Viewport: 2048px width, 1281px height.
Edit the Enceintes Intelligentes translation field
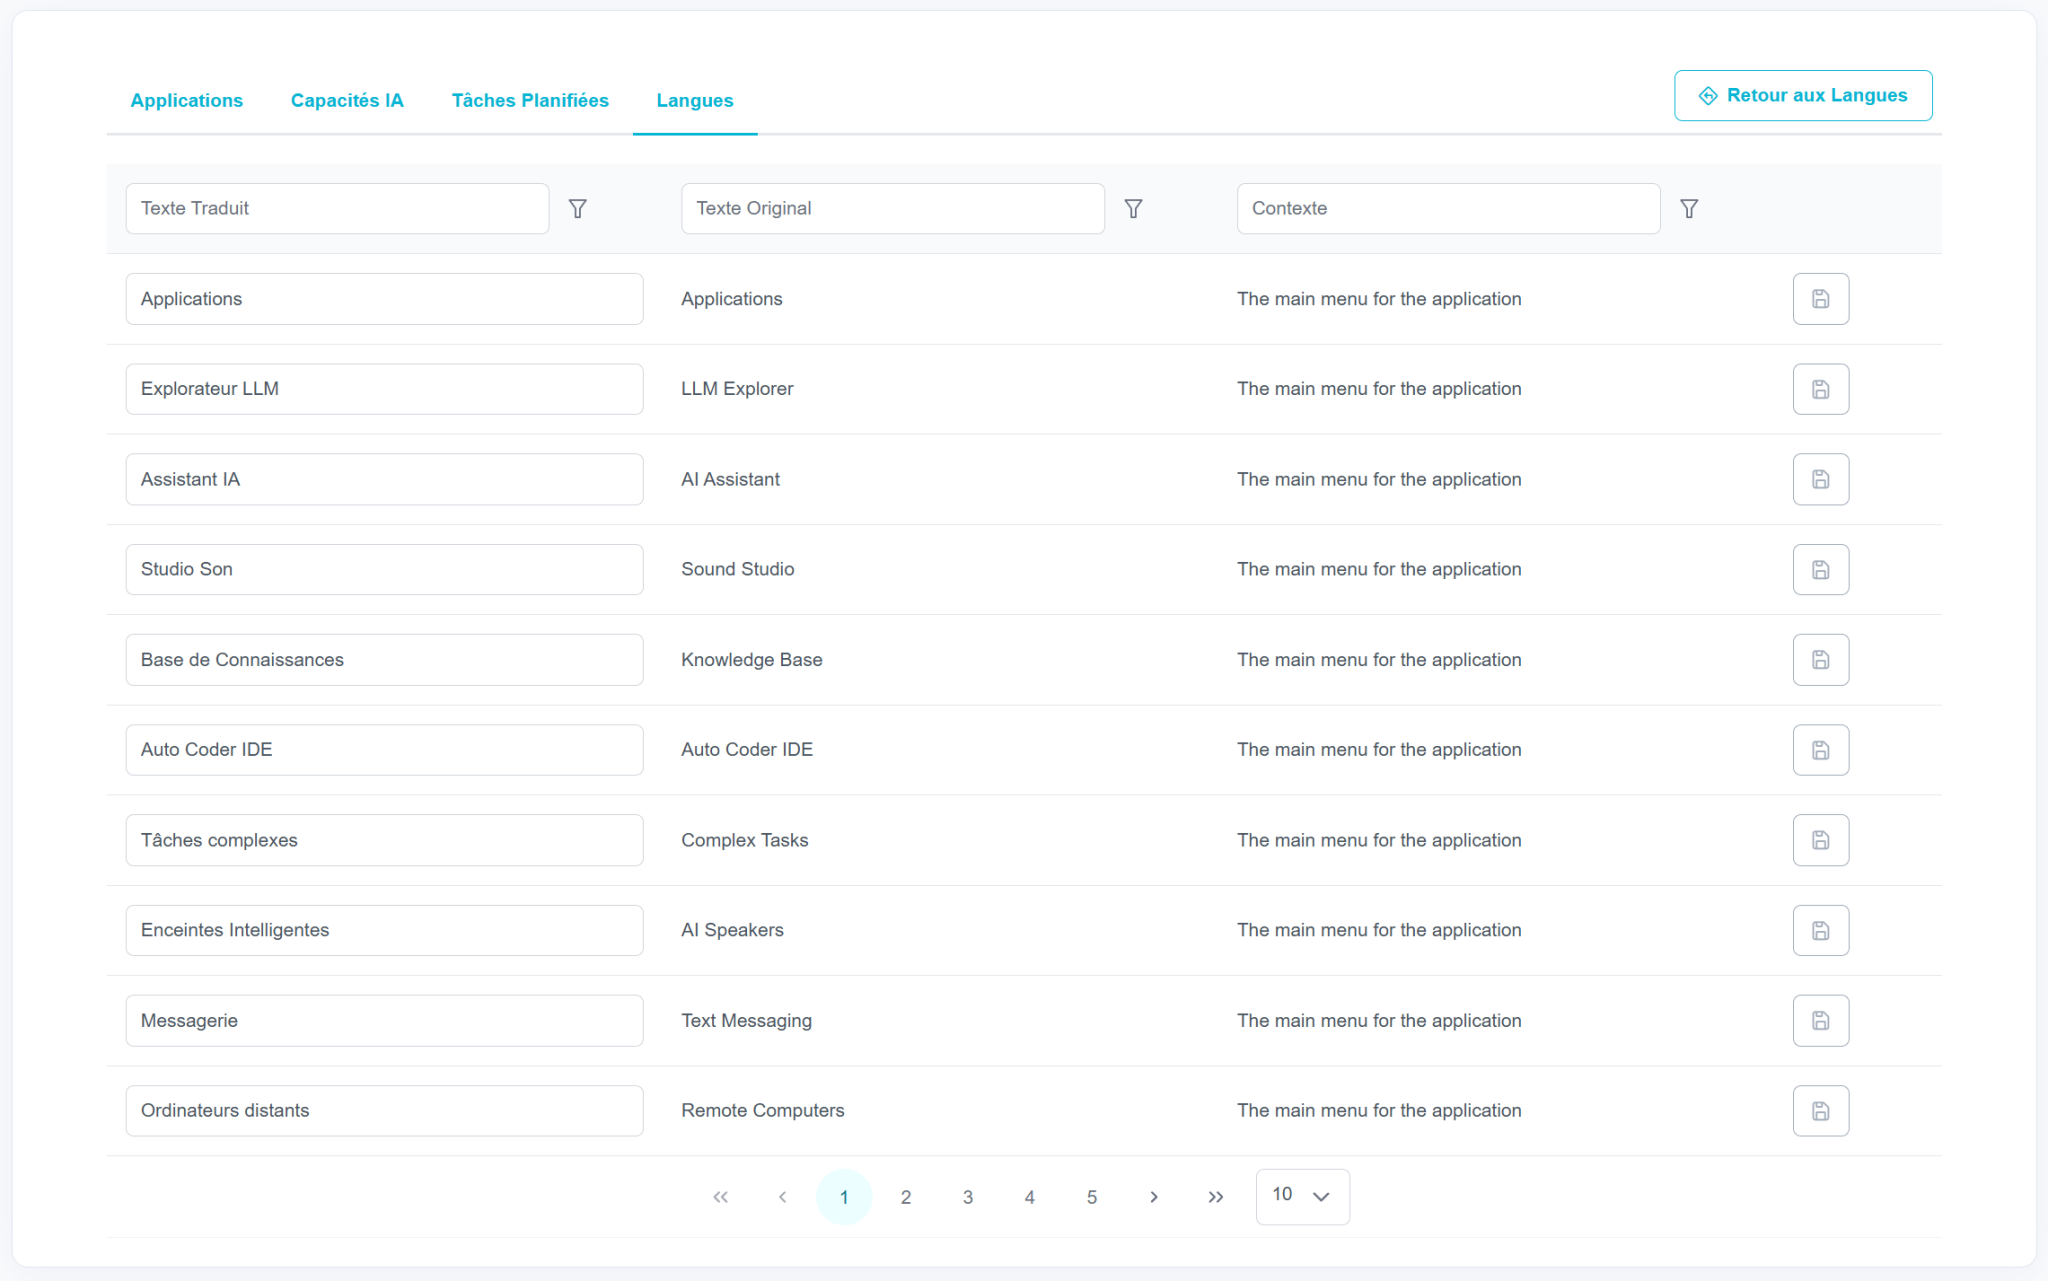point(384,930)
